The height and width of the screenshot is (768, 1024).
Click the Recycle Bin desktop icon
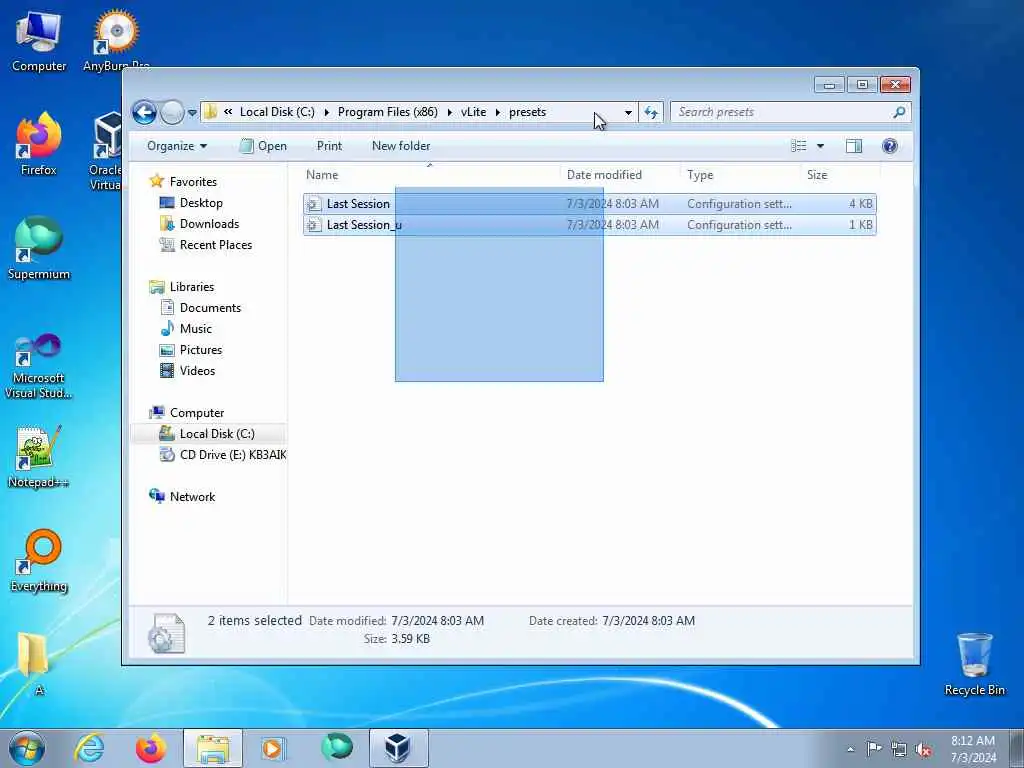point(974,664)
